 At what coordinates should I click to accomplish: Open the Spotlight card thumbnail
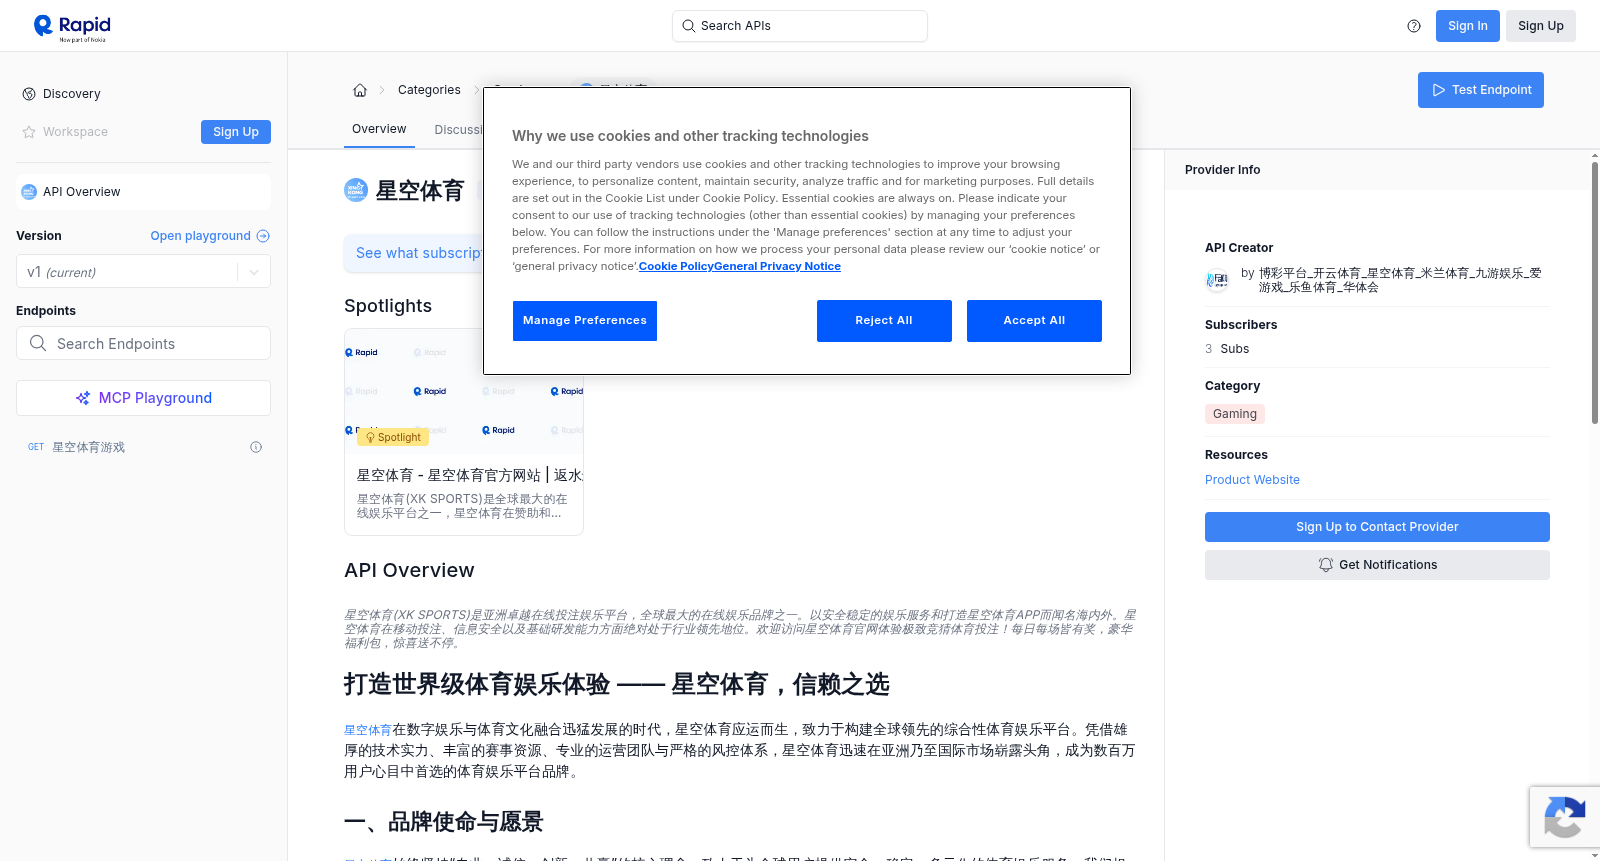coord(464,391)
